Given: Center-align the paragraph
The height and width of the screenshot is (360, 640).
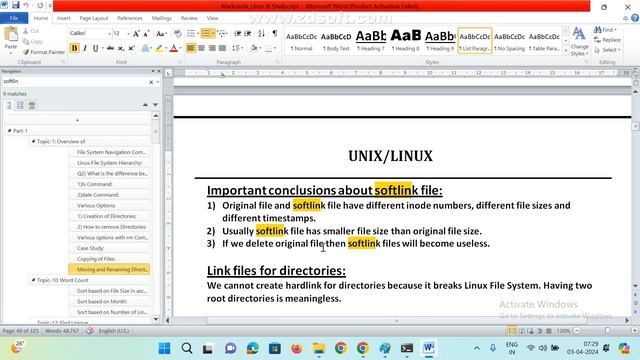Looking at the screenshot, I should coord(201,48).
